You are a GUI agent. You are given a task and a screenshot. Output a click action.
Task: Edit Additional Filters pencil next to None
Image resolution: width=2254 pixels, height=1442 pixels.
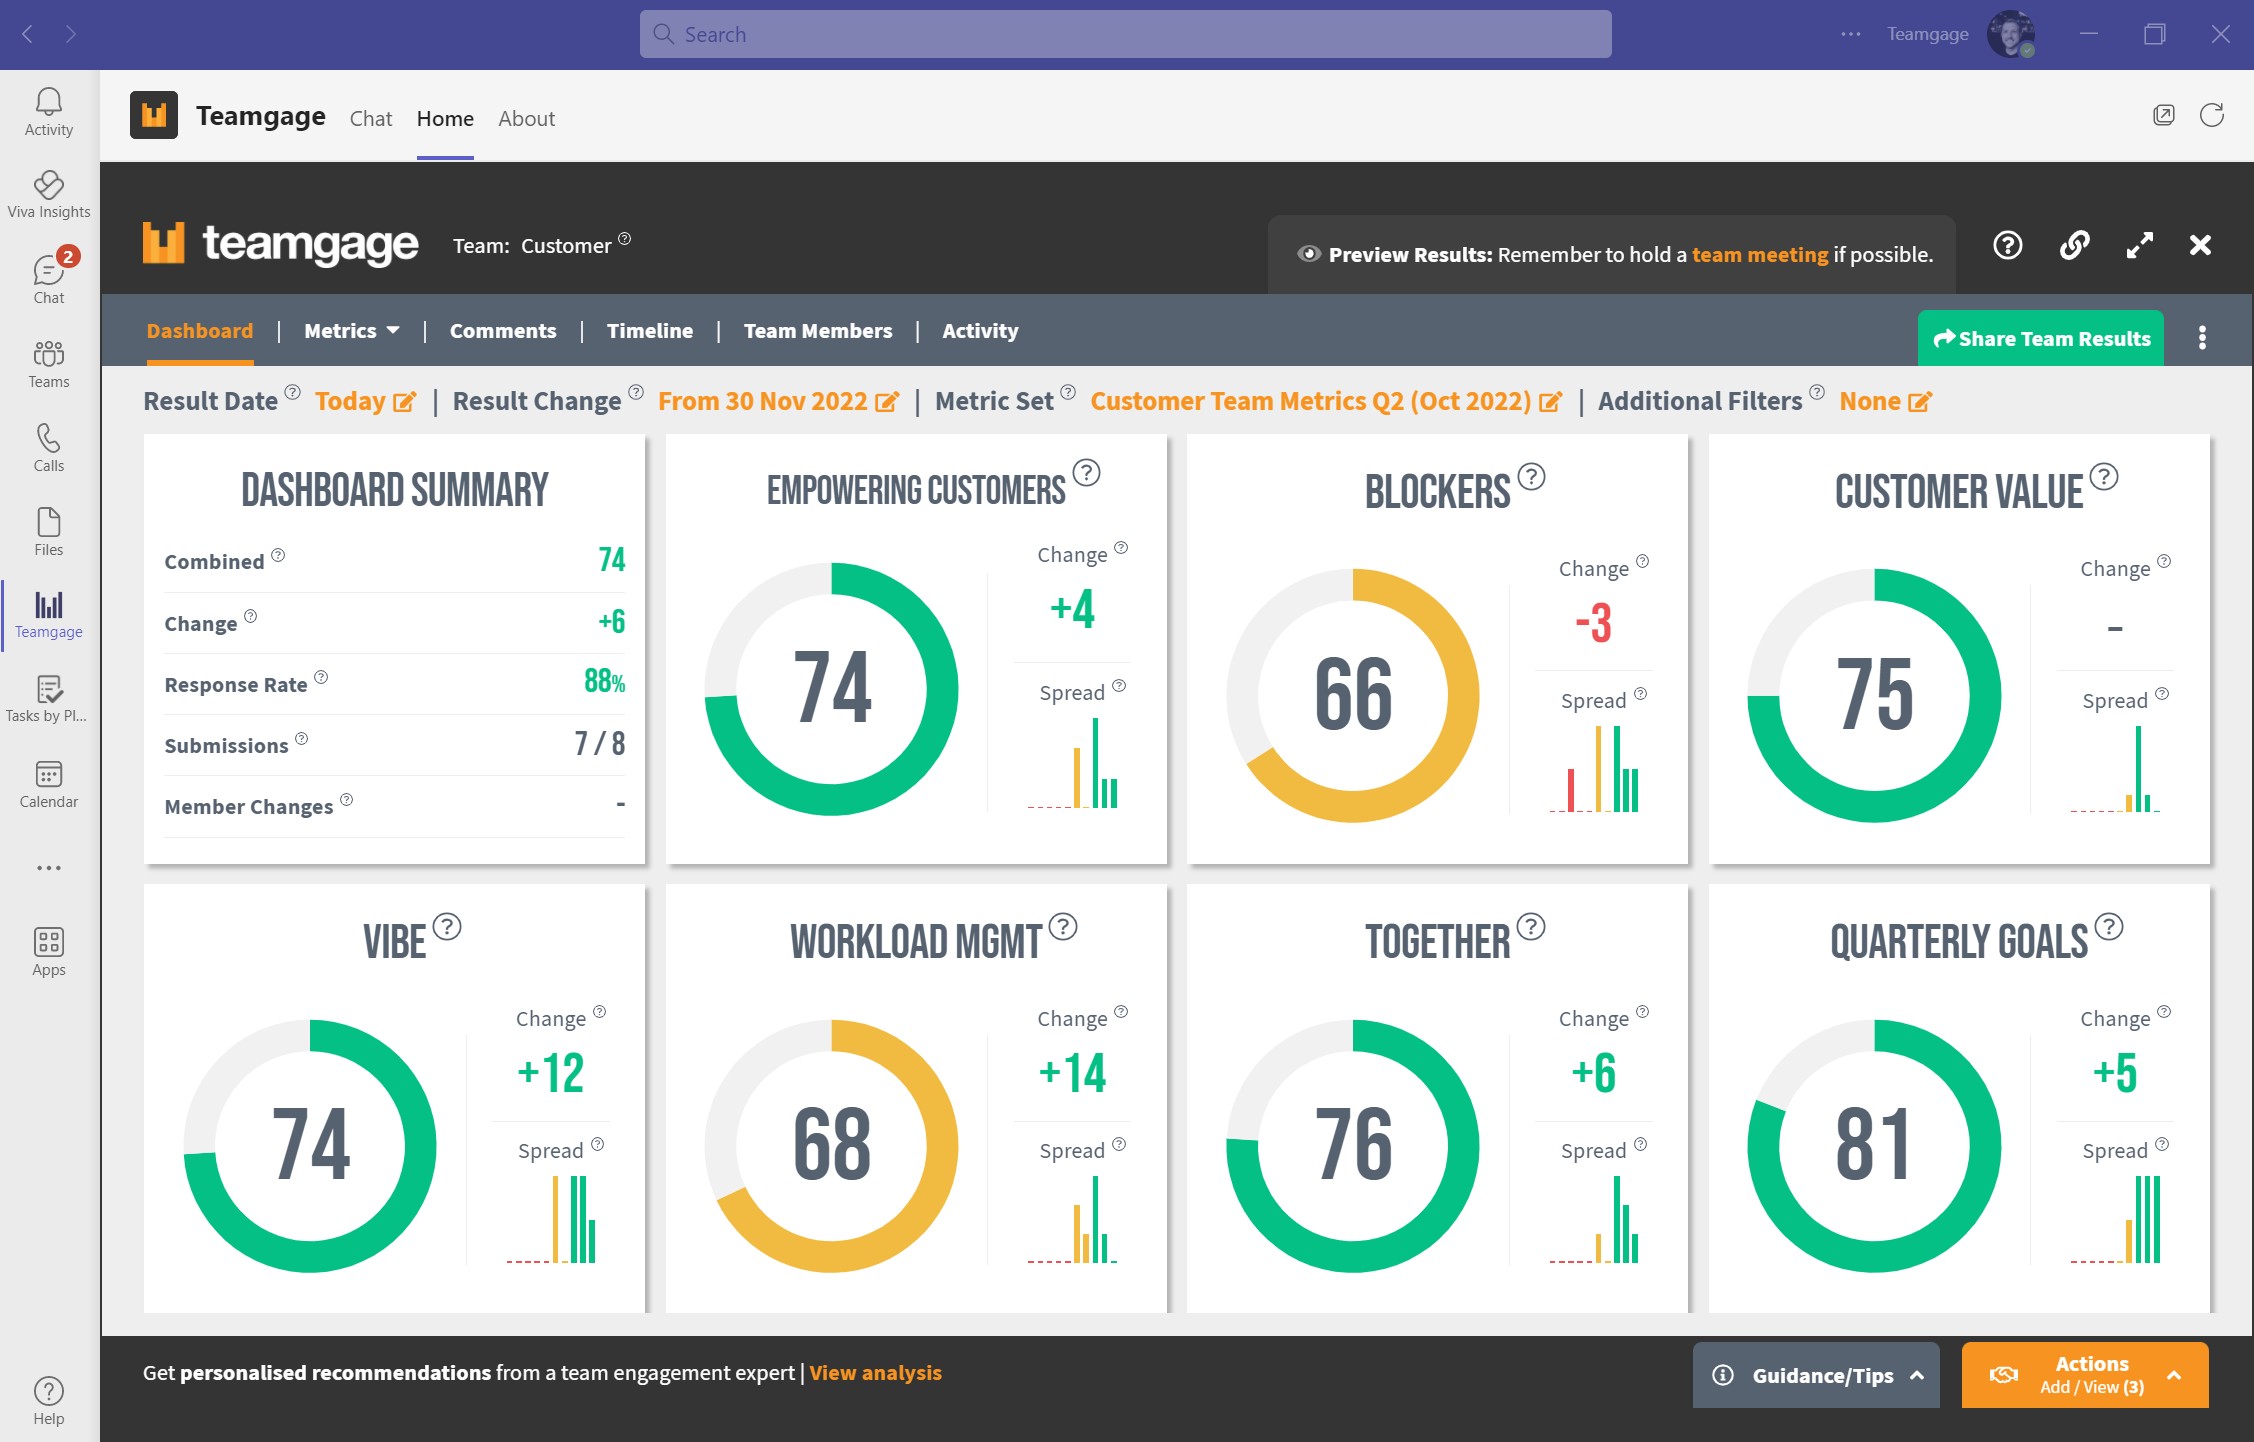click(1920, 402)
